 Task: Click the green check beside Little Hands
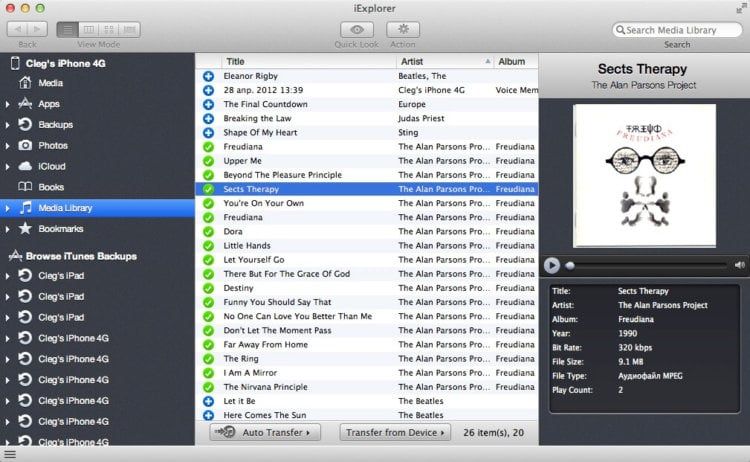(209, 246)
